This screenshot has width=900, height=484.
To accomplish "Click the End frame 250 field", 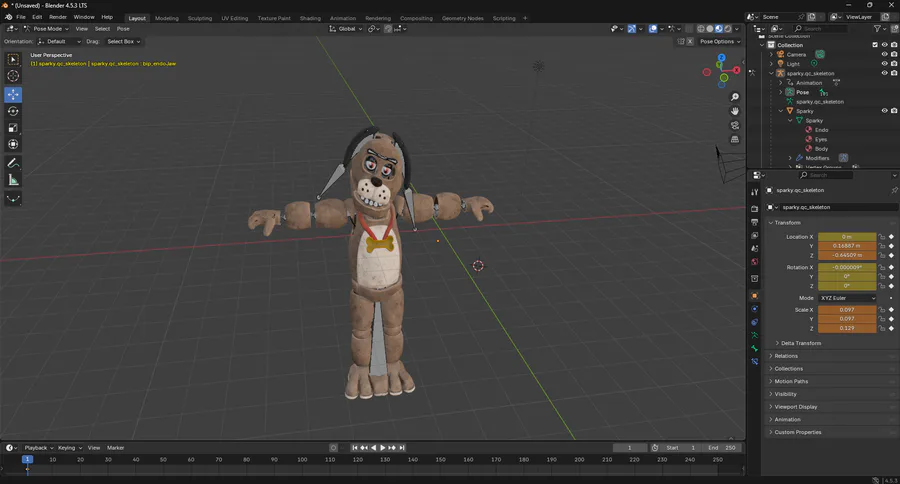I will coord(722,448).
